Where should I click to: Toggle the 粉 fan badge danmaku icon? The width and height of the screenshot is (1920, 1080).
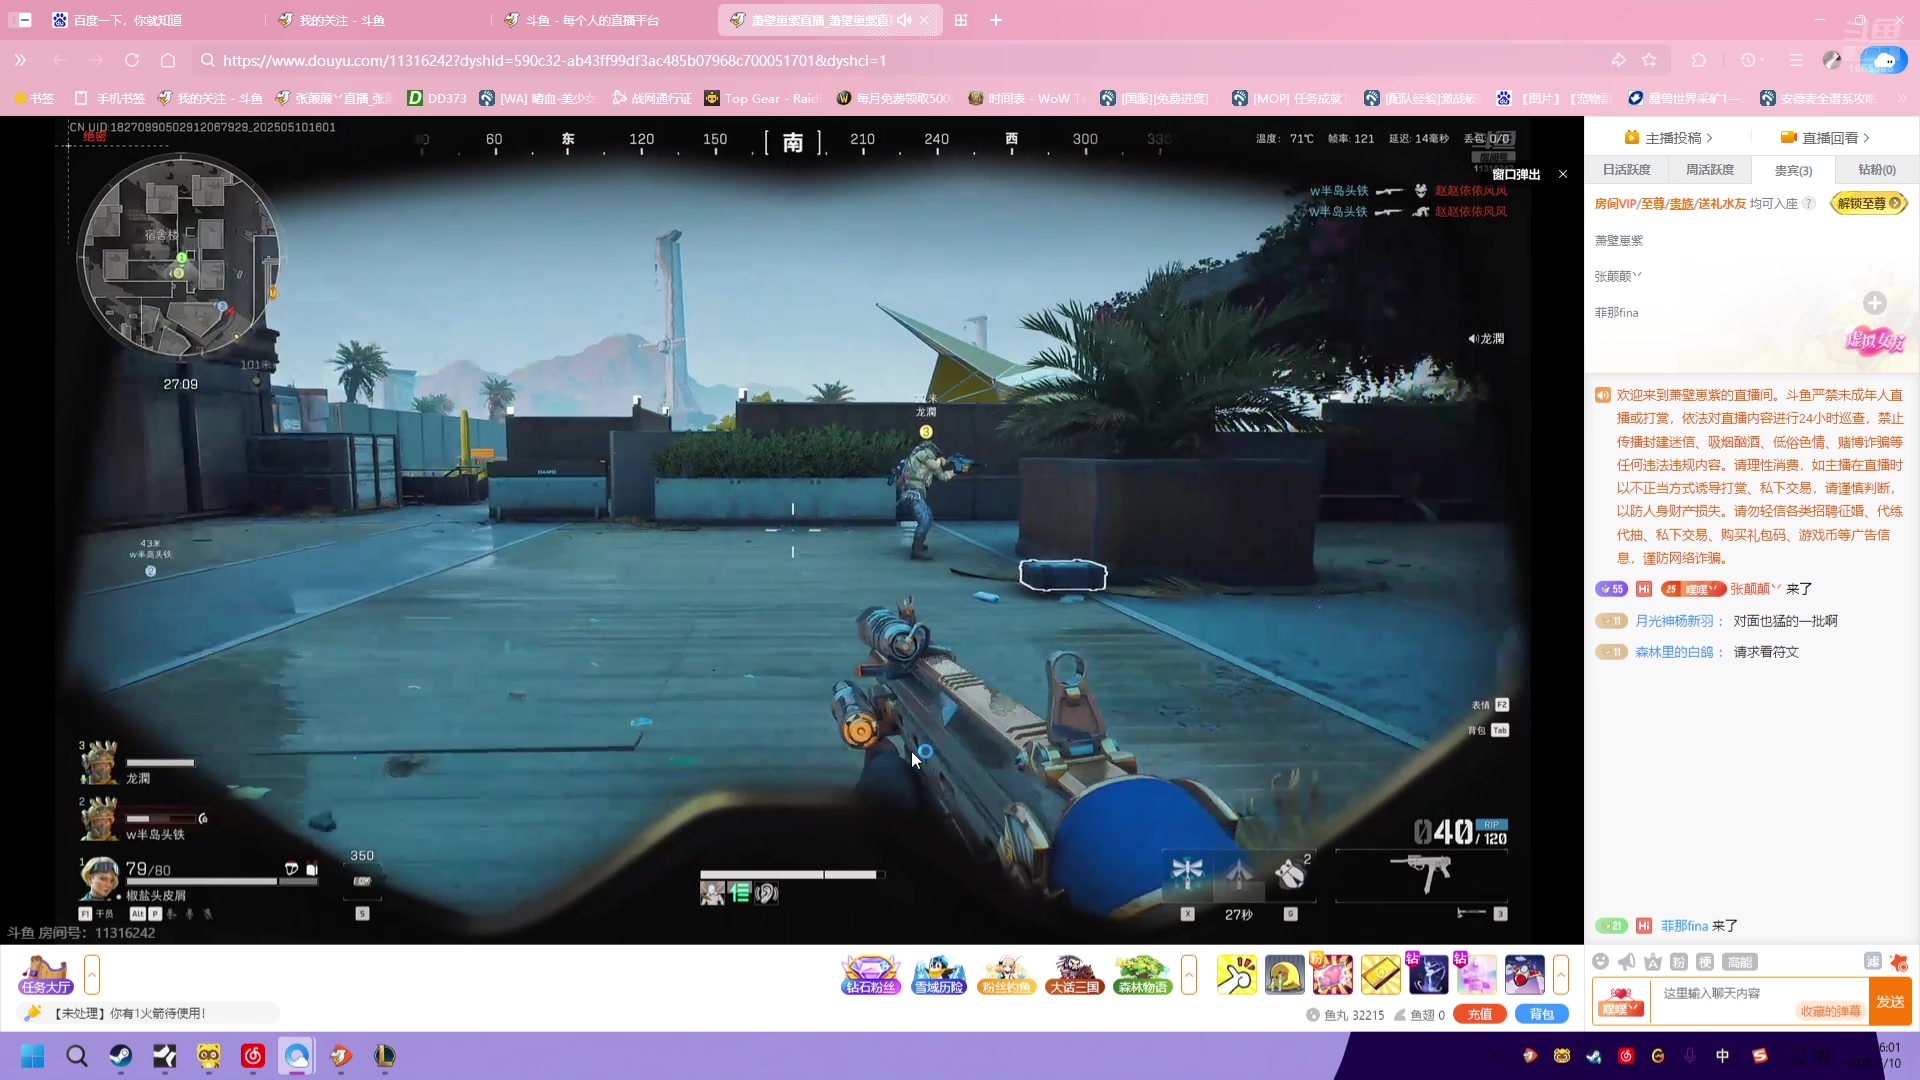(x=1679, y=962)
